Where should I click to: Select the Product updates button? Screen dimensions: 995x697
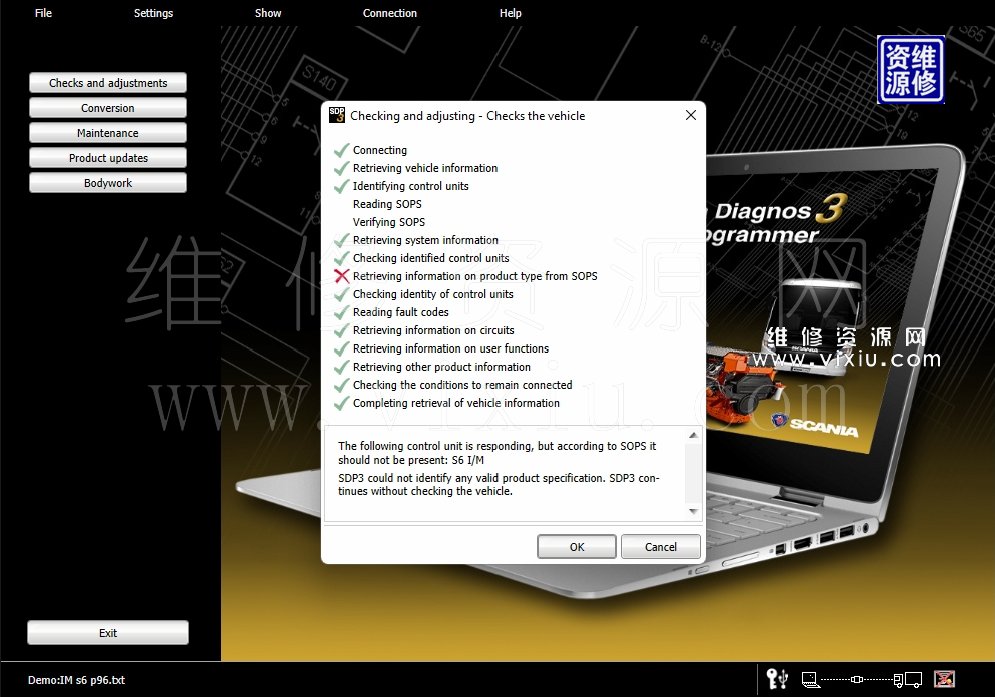[108, 158]
